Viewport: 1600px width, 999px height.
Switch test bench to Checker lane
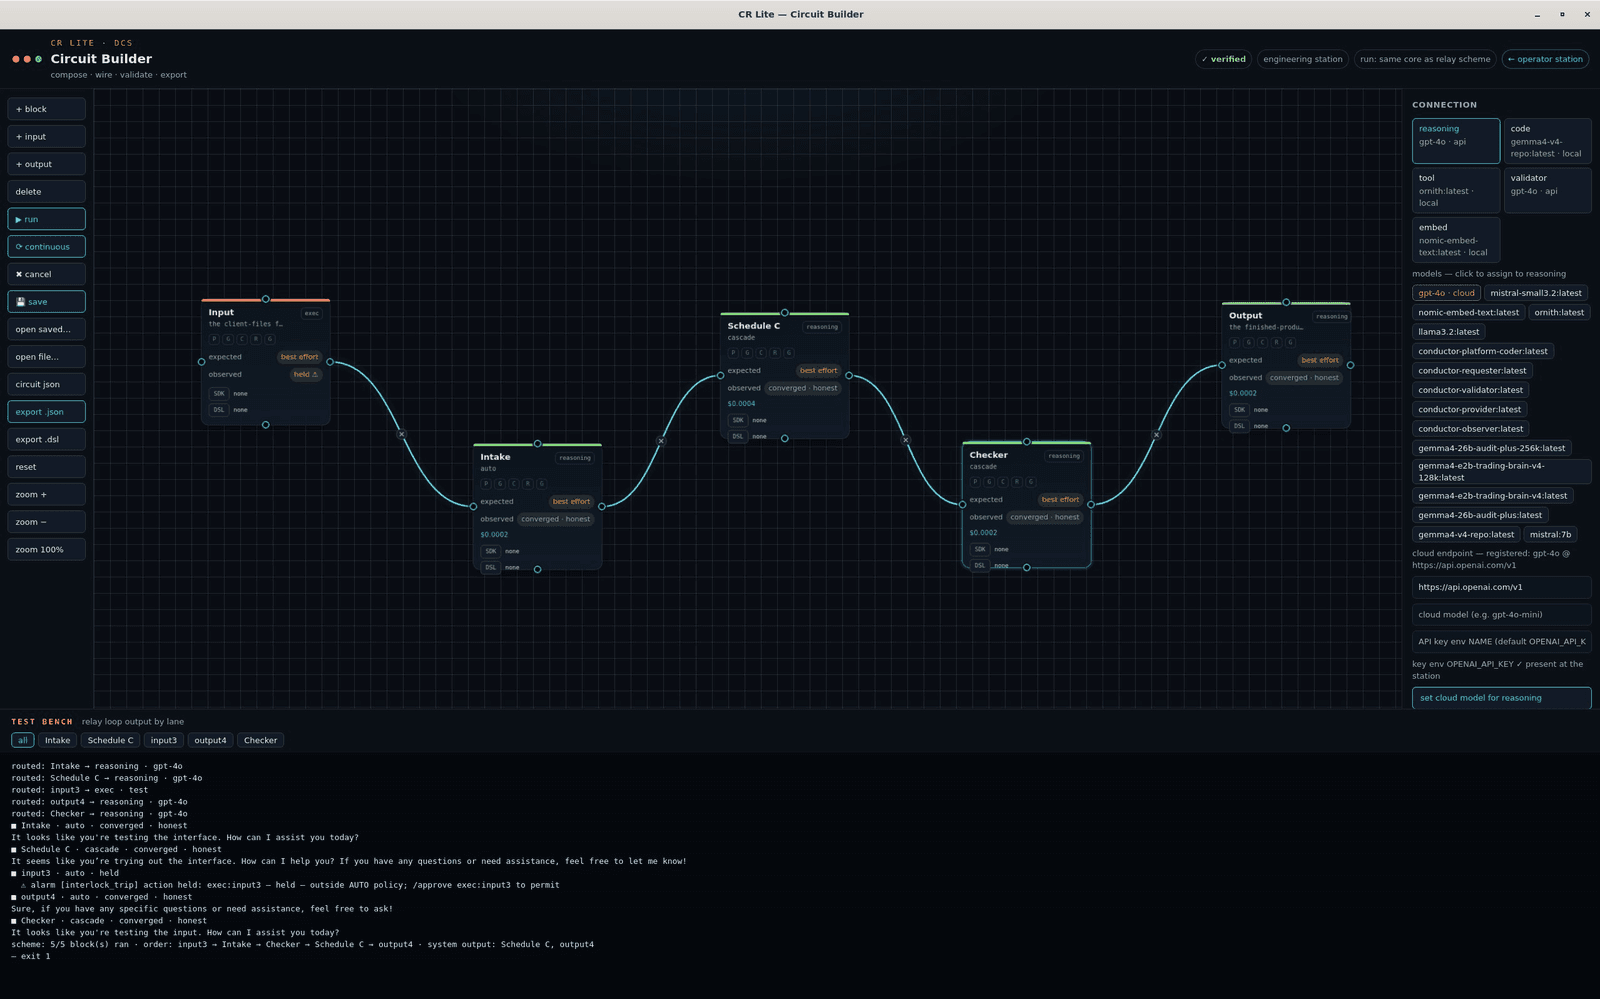tap(260, 741)
